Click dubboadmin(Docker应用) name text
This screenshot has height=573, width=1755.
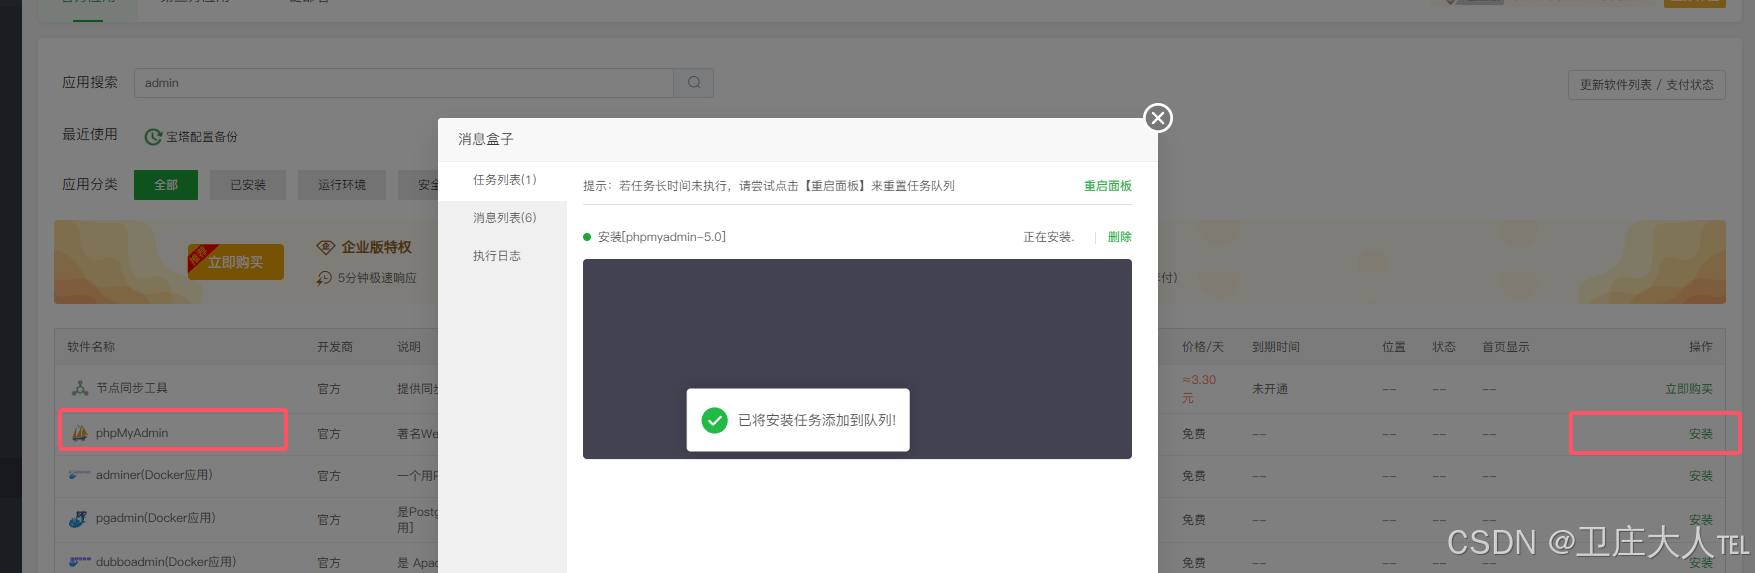(x=166, y=562)
